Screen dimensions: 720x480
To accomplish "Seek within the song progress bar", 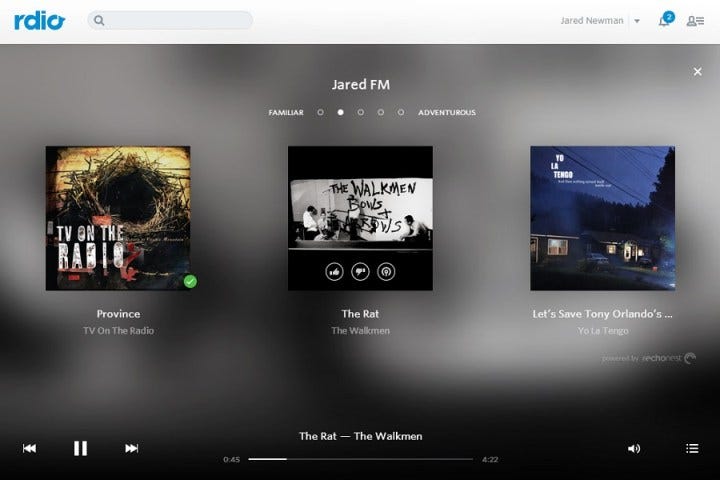I will click(360, 459).
